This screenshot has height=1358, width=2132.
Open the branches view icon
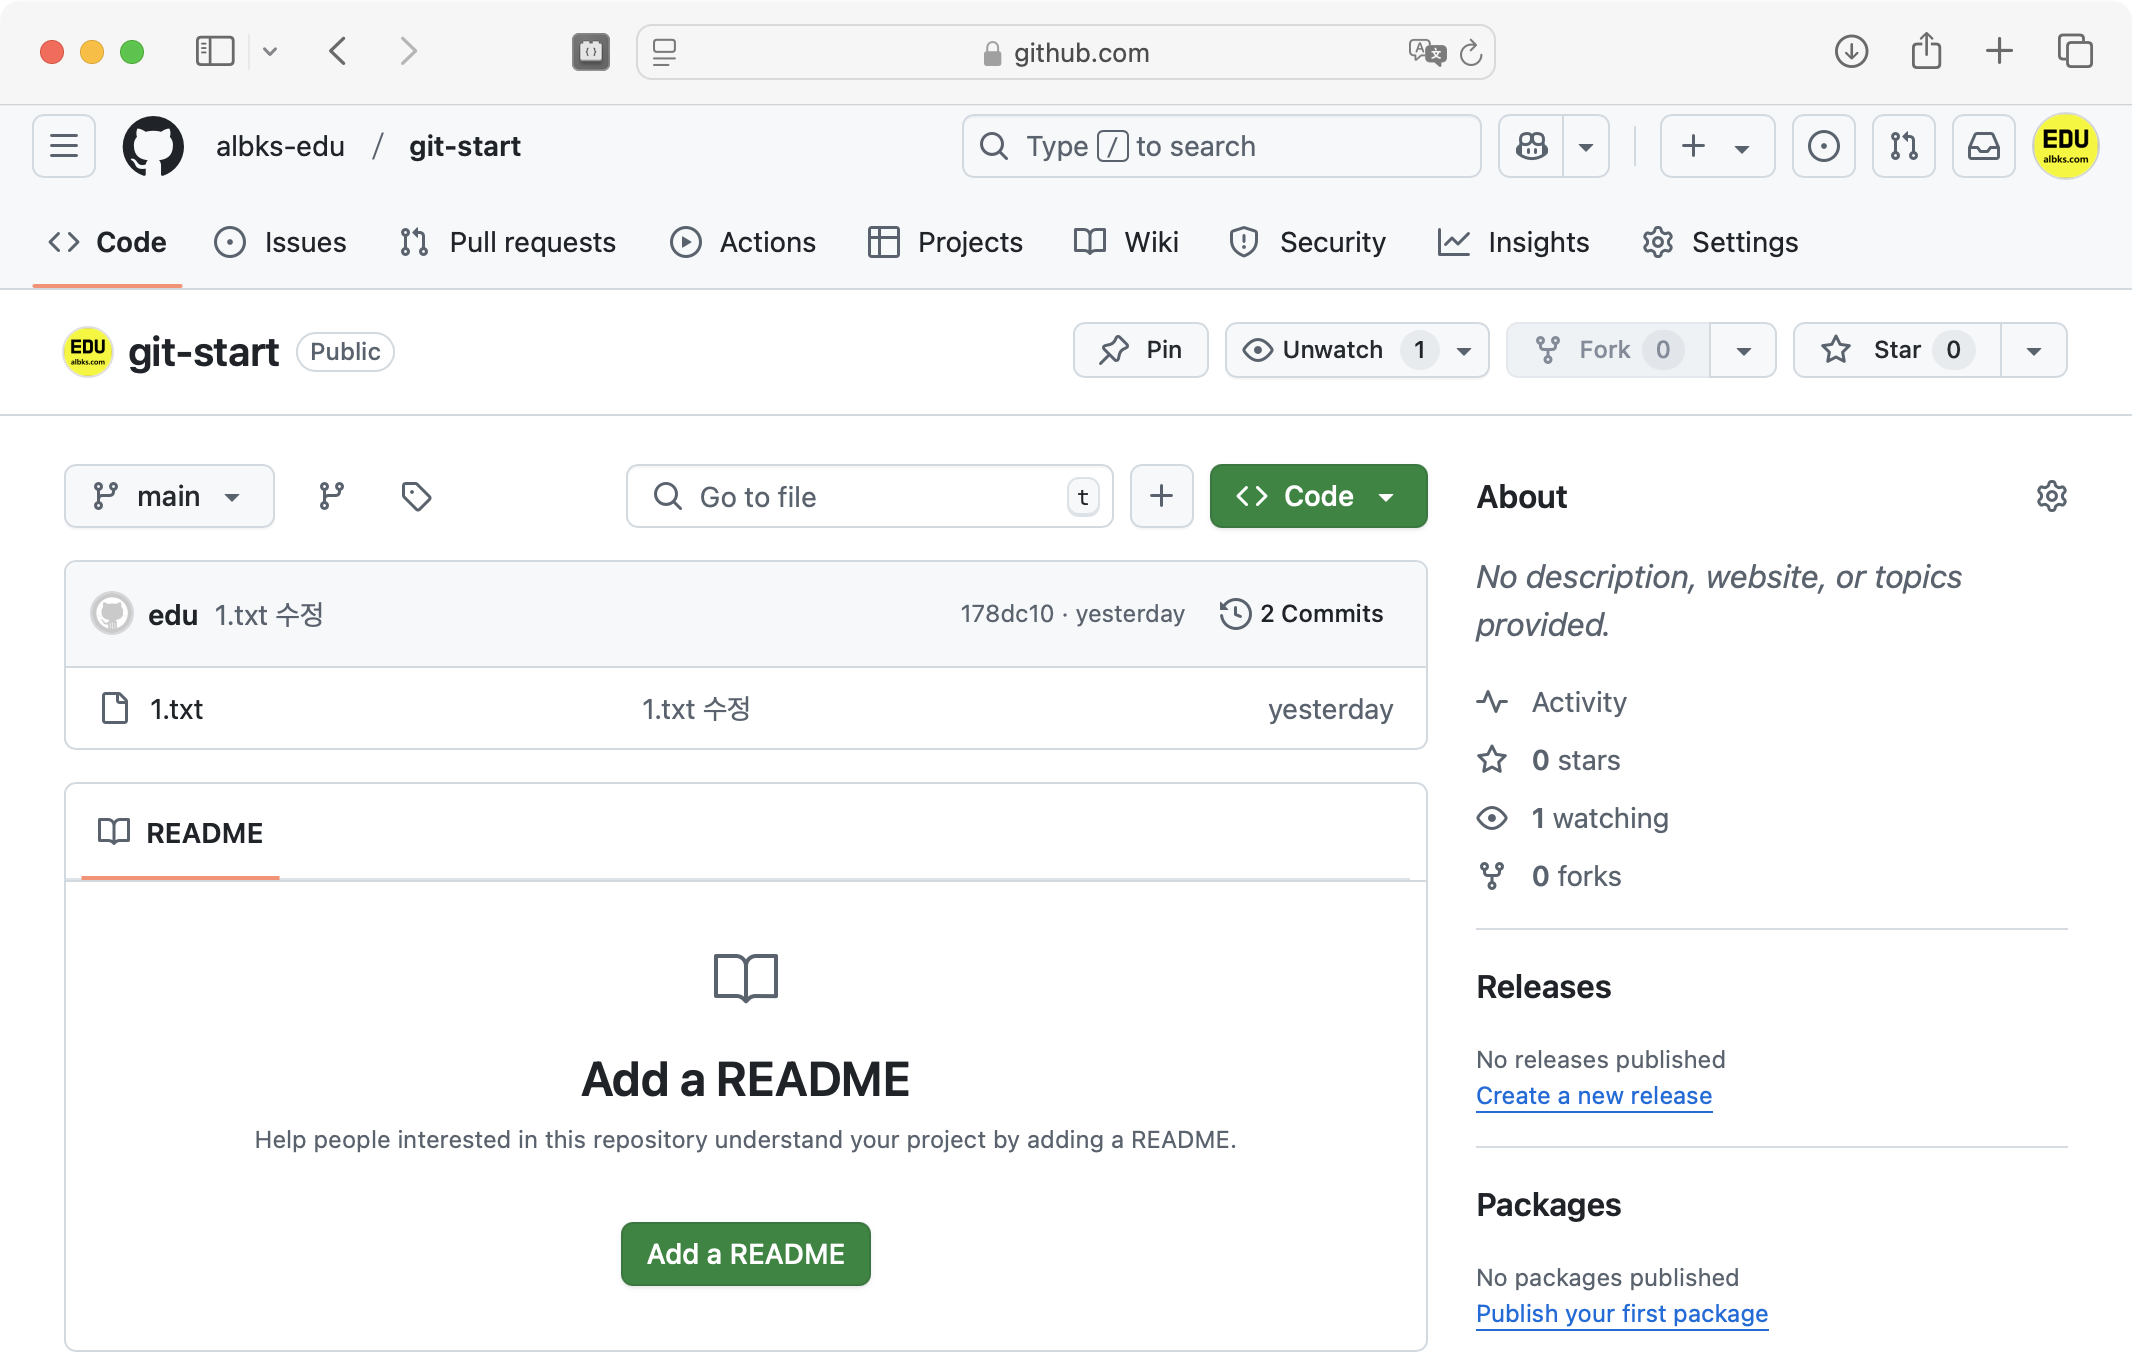pos(331,496)
